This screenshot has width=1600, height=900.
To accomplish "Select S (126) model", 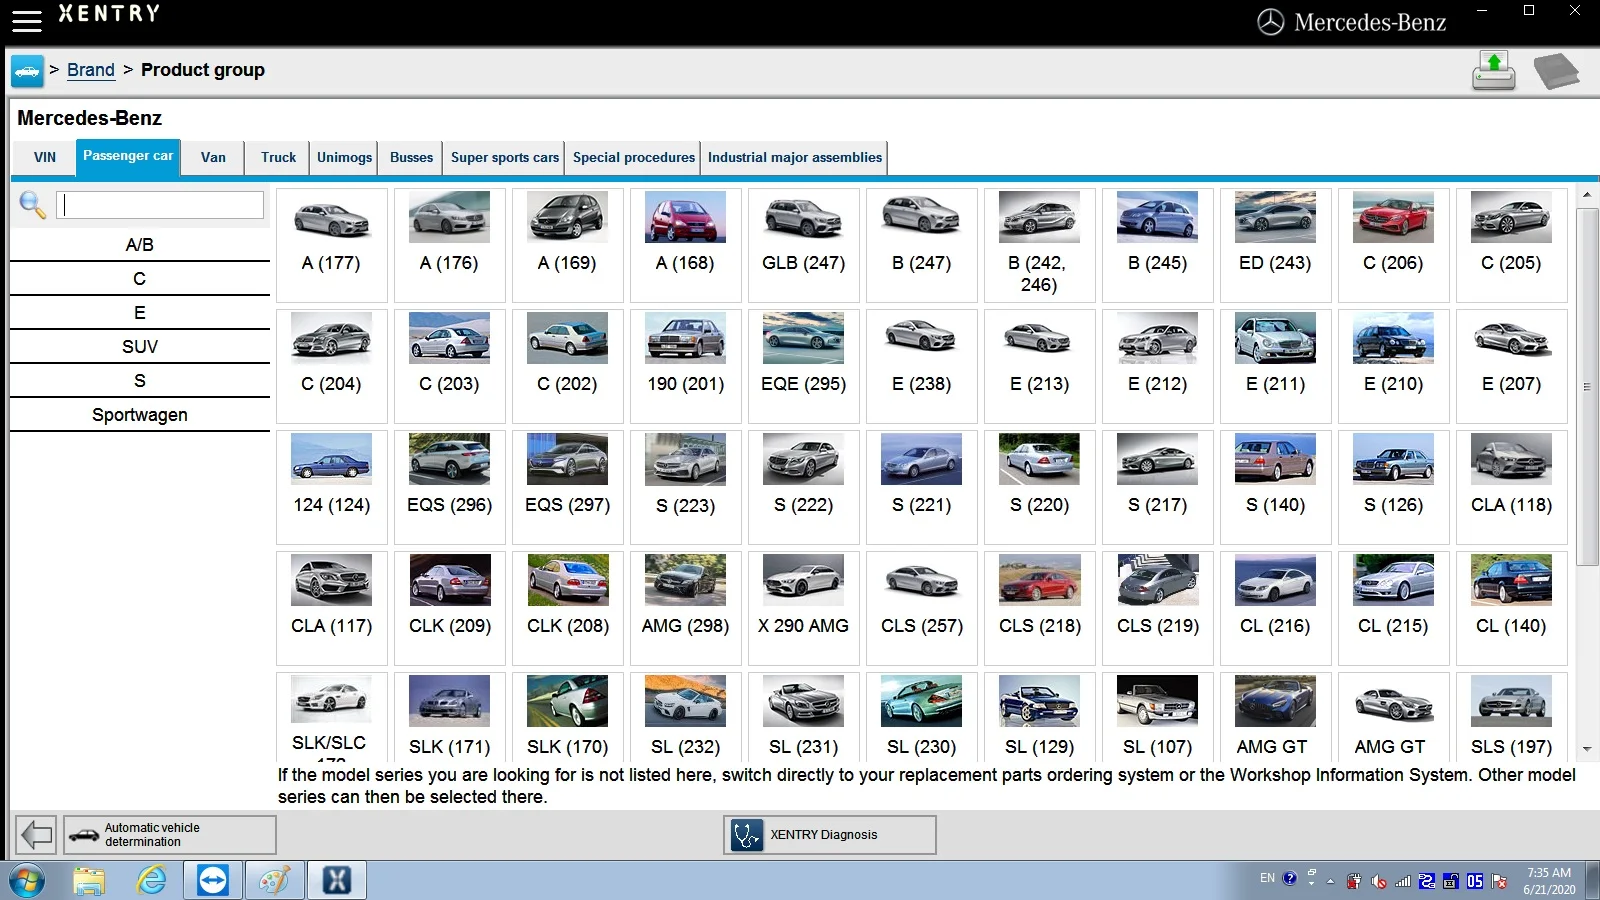I will [x=1393, y=487].
